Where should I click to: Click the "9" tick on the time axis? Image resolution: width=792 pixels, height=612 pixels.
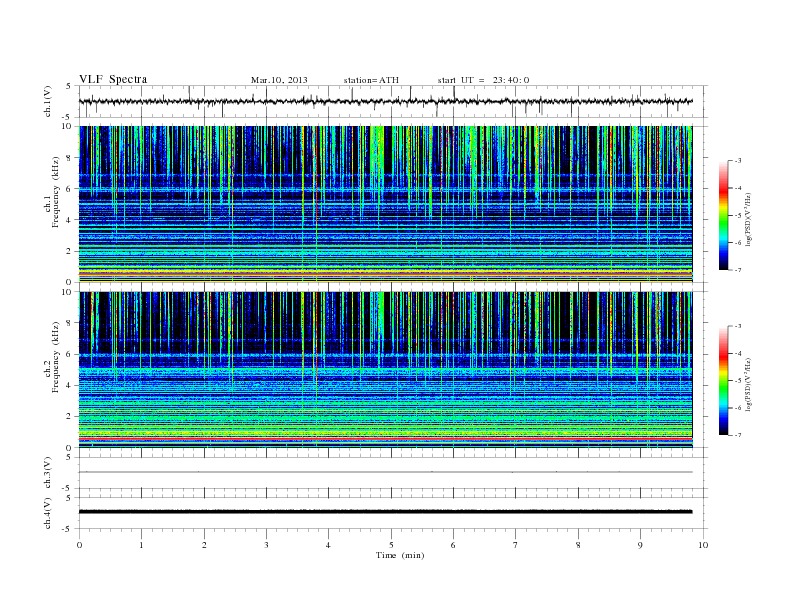[x=640, y=545]
